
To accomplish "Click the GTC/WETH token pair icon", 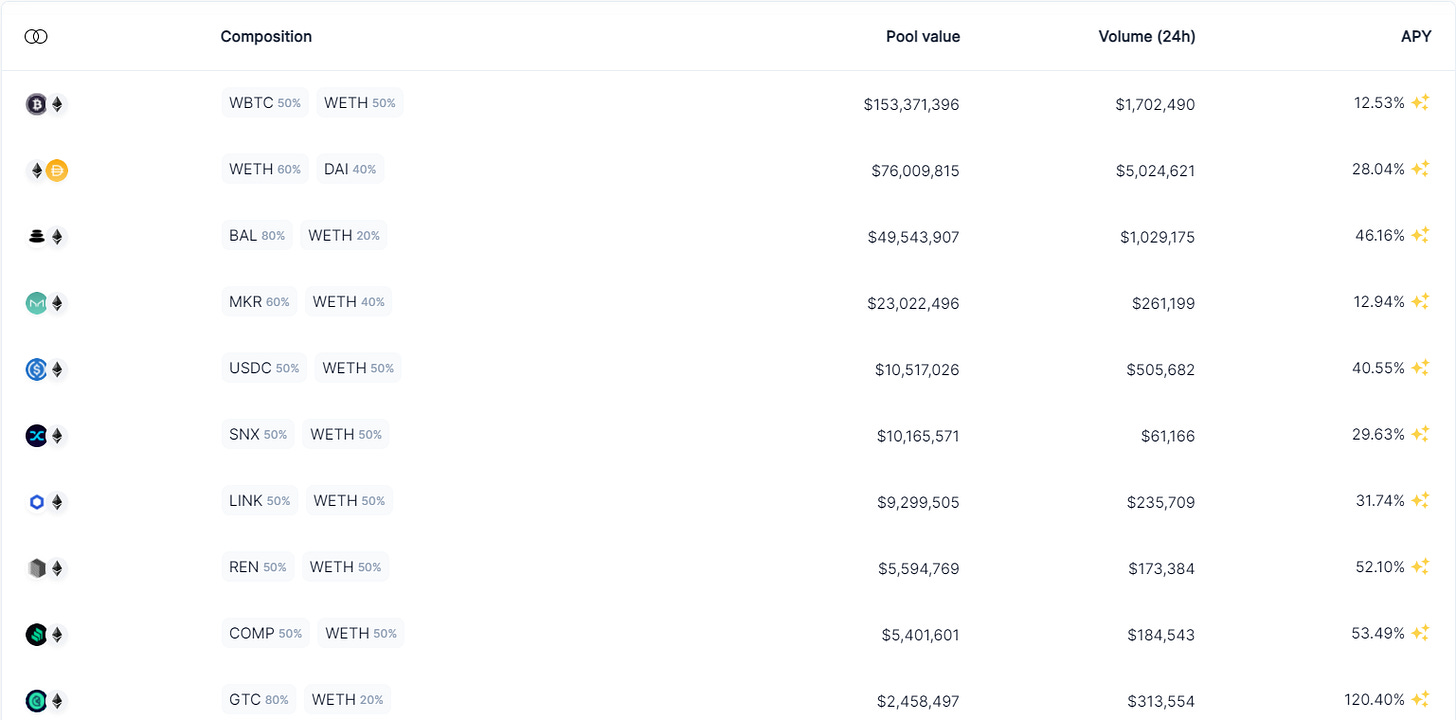I will coord(46,701).
